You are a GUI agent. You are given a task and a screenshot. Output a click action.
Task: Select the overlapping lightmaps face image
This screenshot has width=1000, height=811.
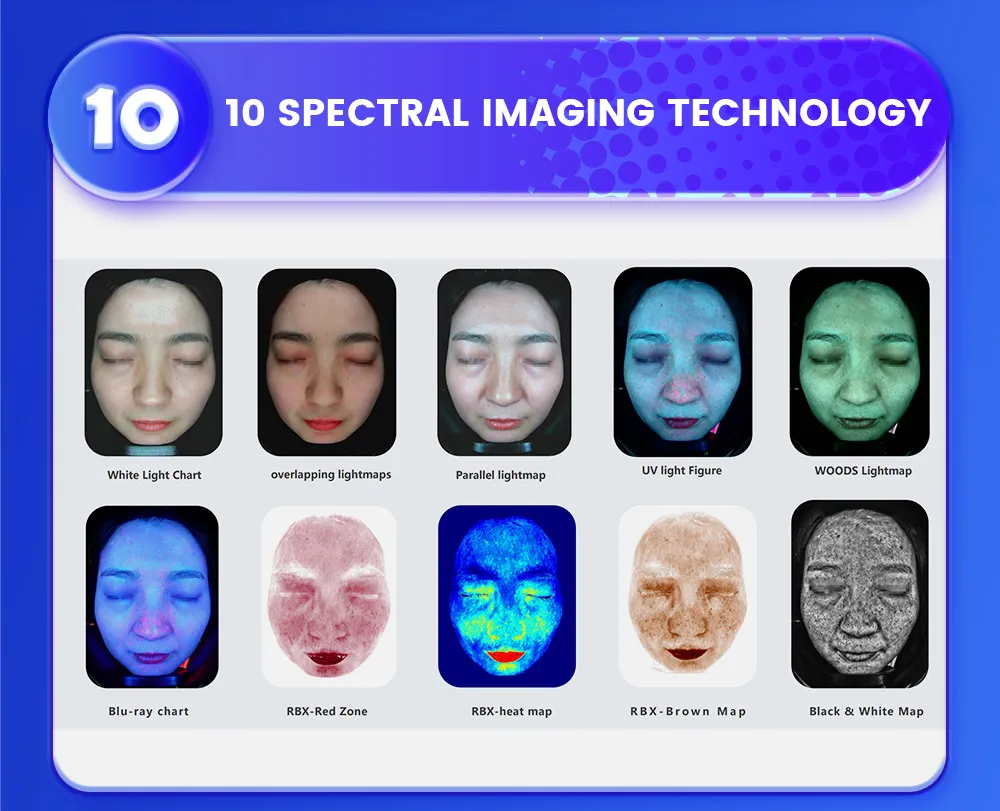point(326,362)
